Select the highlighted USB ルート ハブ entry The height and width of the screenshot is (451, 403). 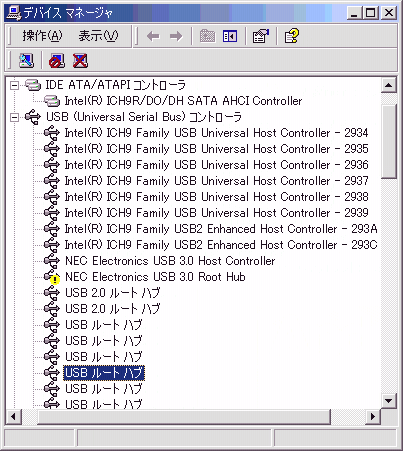(x=104, y=373)
